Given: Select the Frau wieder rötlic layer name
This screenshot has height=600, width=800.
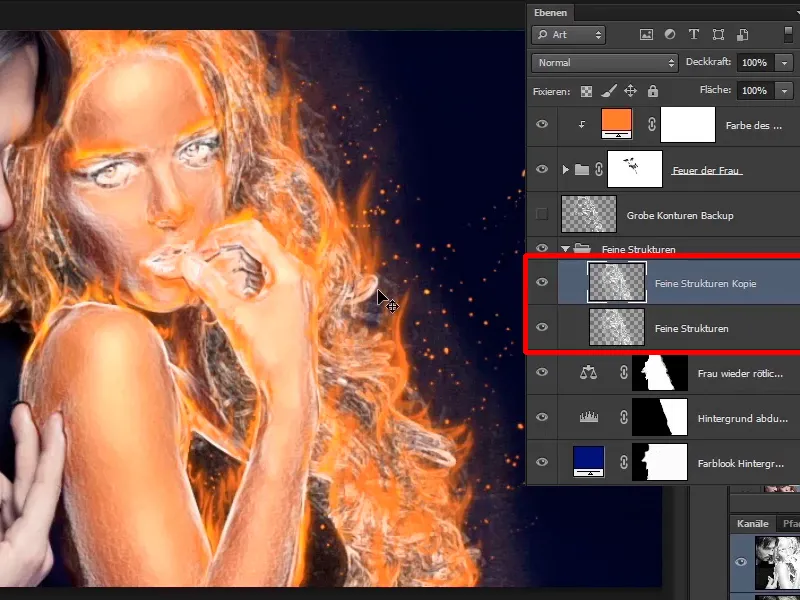Looking at the screenshot, I should click(740, 373).
